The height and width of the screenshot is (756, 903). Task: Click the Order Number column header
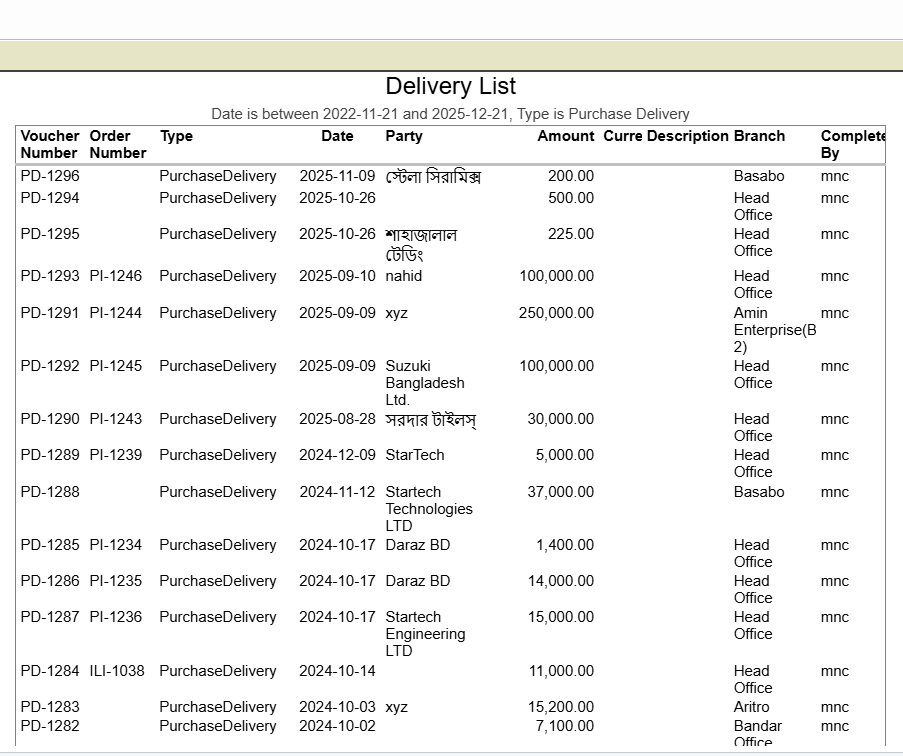[114, 145]
